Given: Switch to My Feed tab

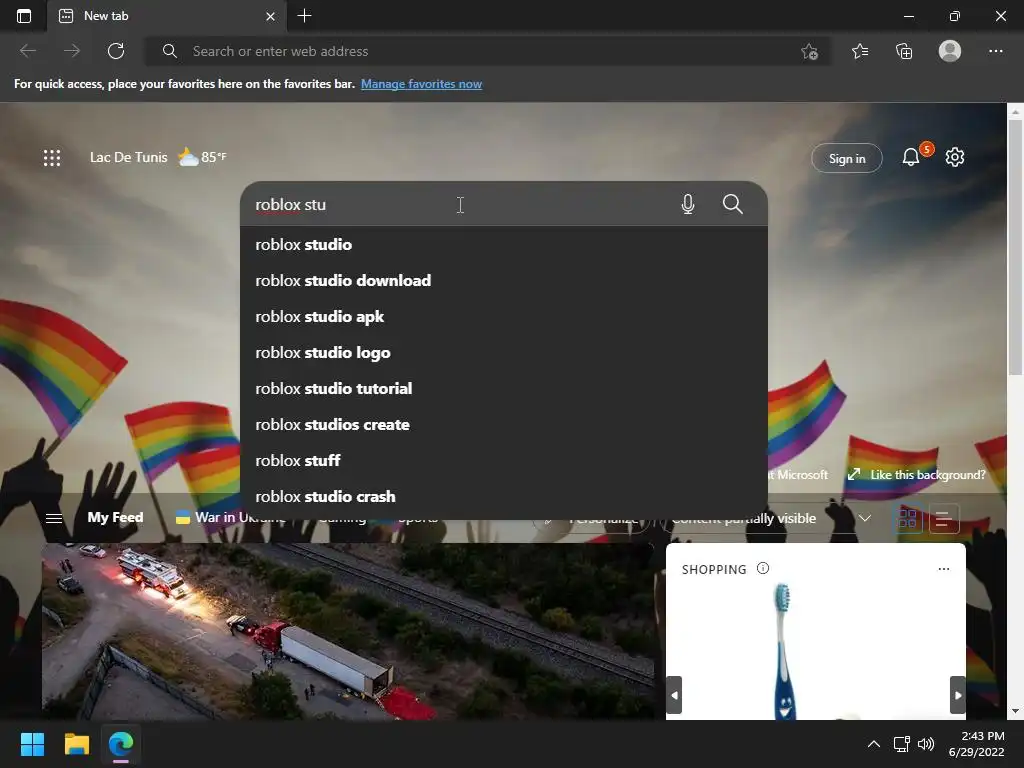Looking at the screenshot, I should [115, 517].
